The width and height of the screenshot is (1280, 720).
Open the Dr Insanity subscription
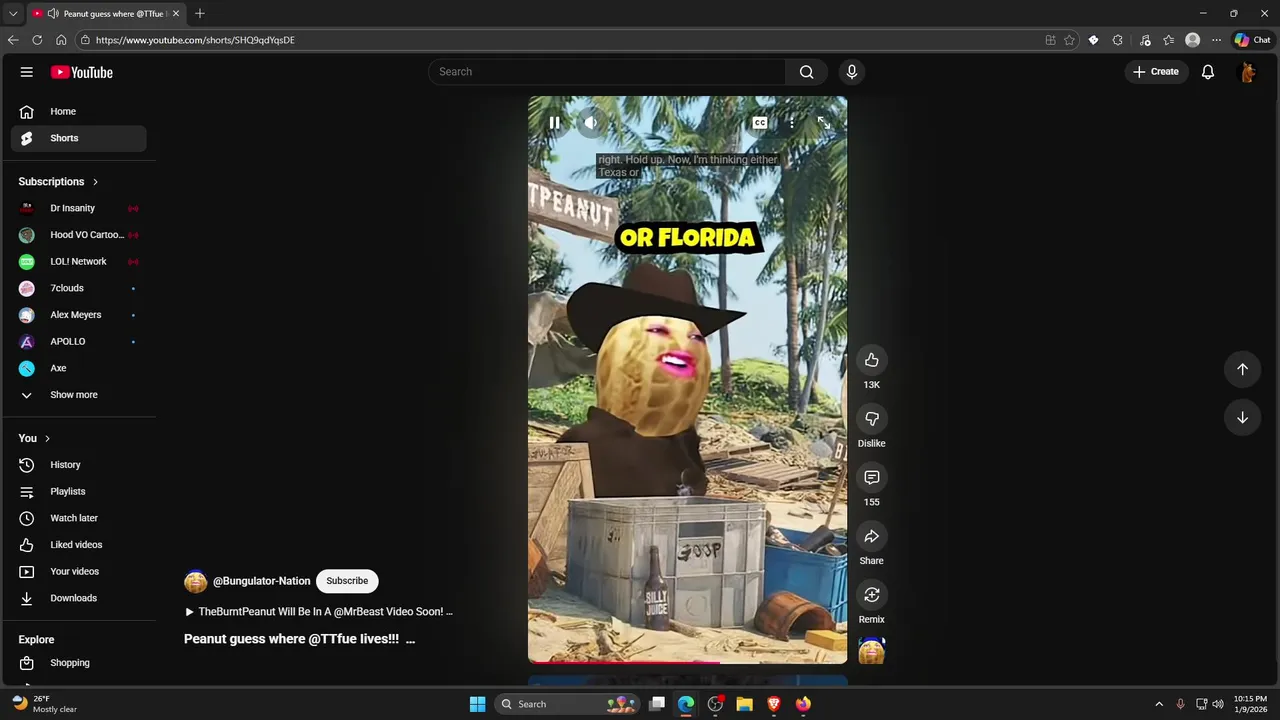(x=79, y=208)
